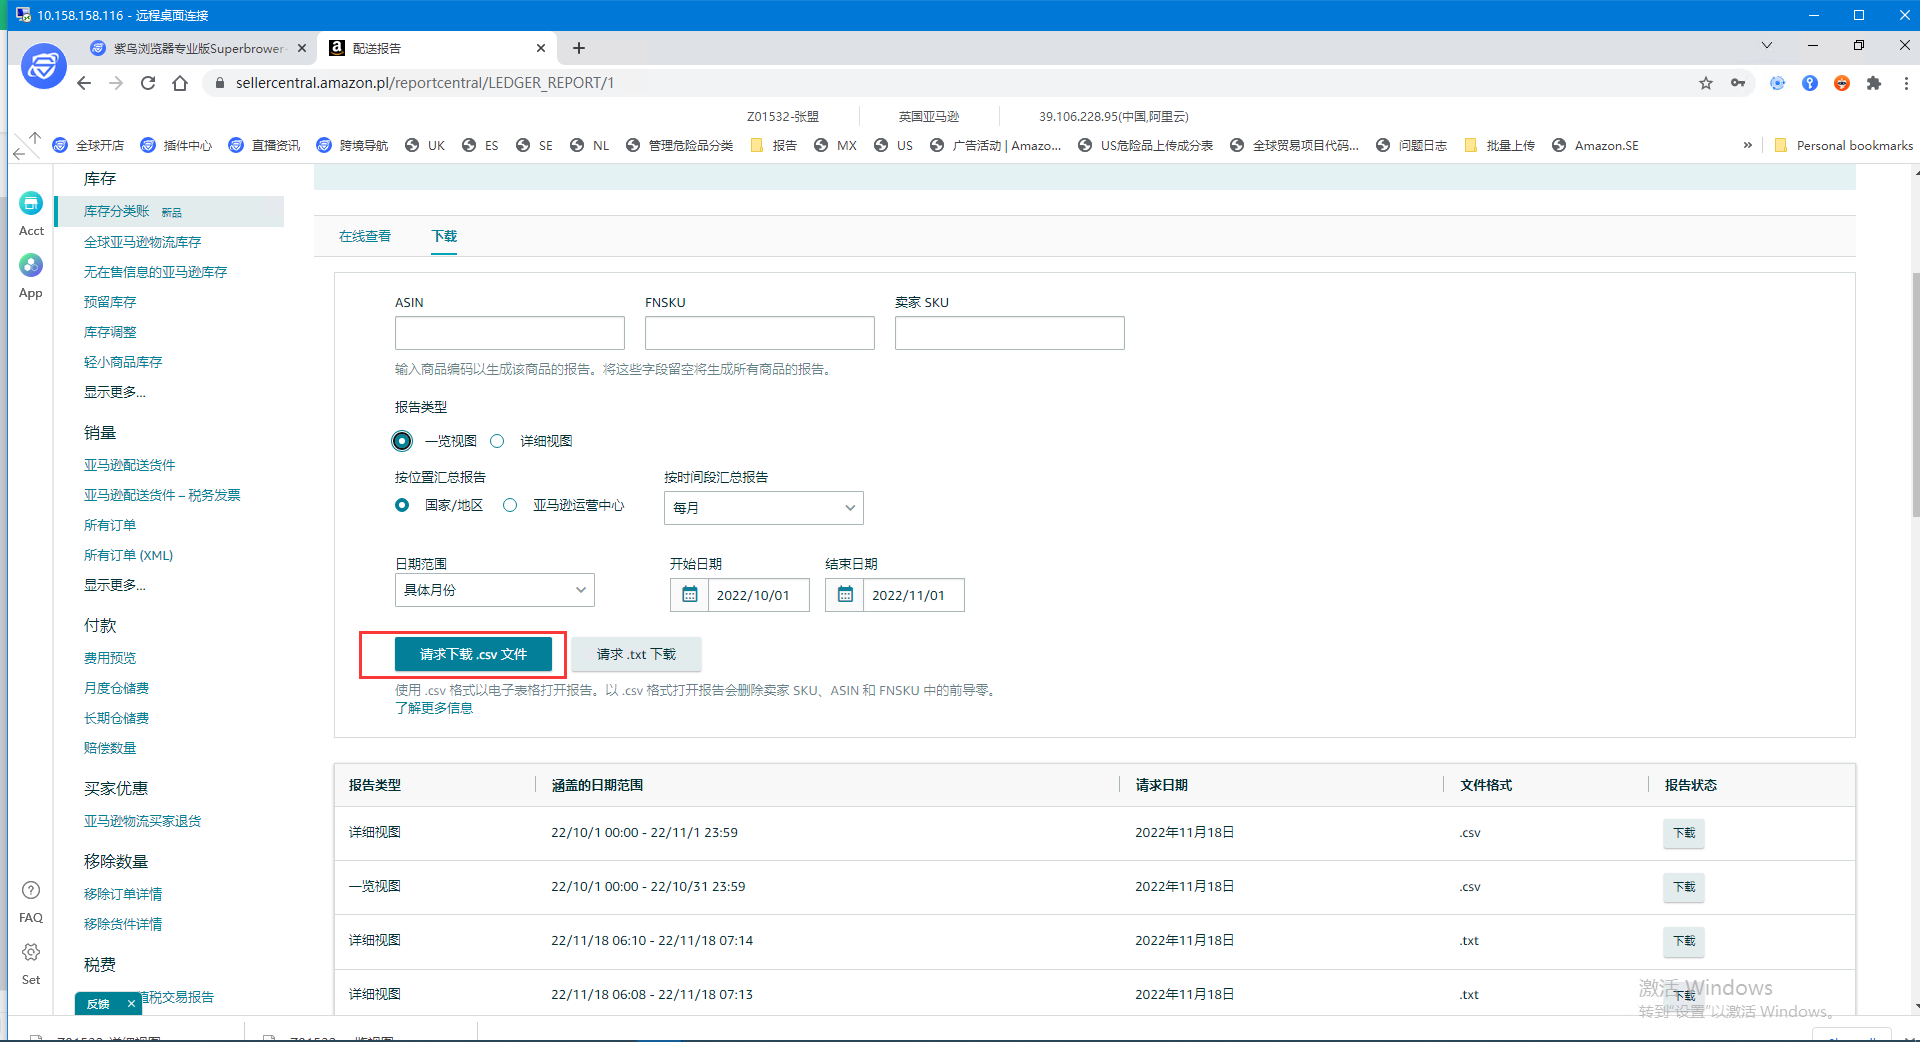Image resolution: width=1920 pixels, height=1042 pixels.
Task: Bookmark this page with the star icon
Action: [x=1706, y=83]
